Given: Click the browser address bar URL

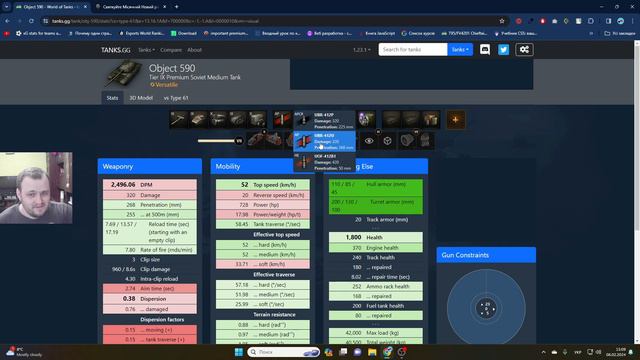Looking at the screenshot, I should click(155, 21).
